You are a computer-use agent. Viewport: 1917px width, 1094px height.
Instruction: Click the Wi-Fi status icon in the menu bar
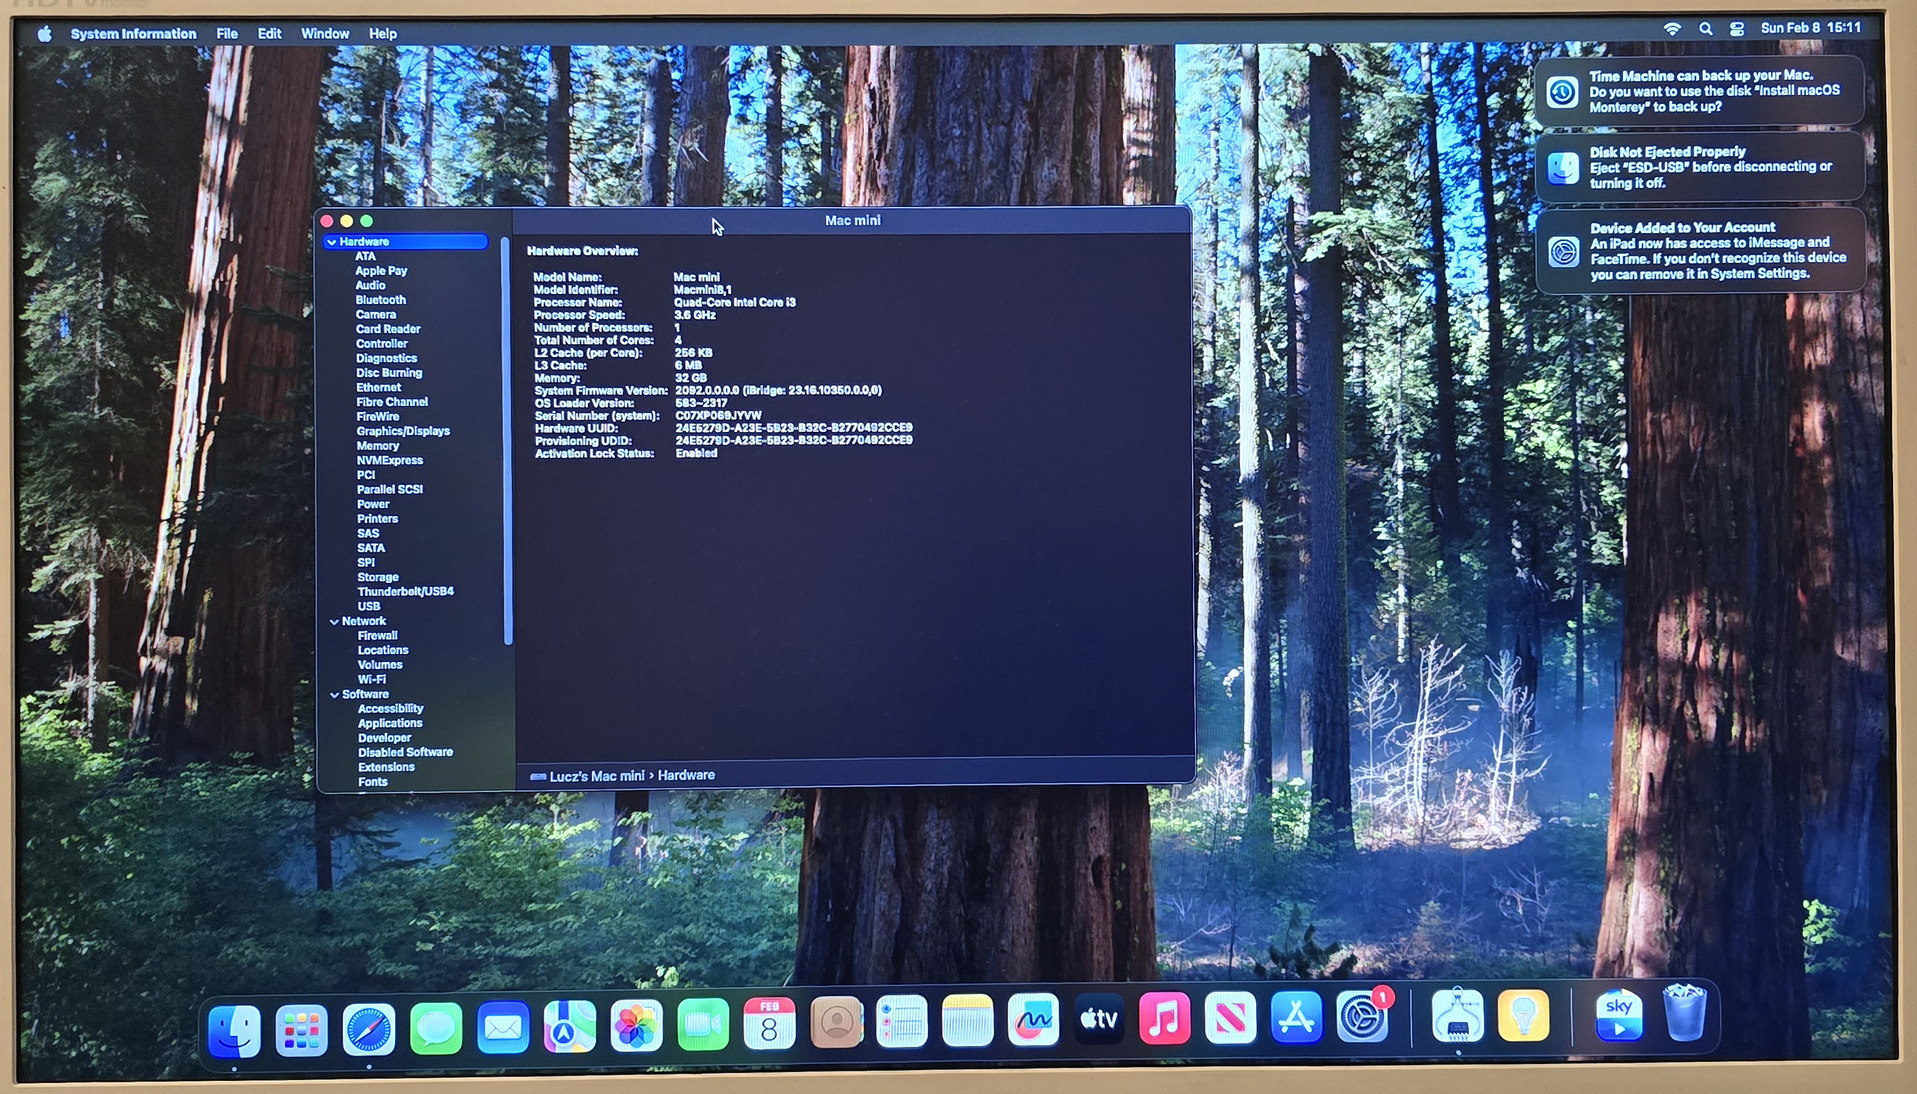click(1672, 29)
